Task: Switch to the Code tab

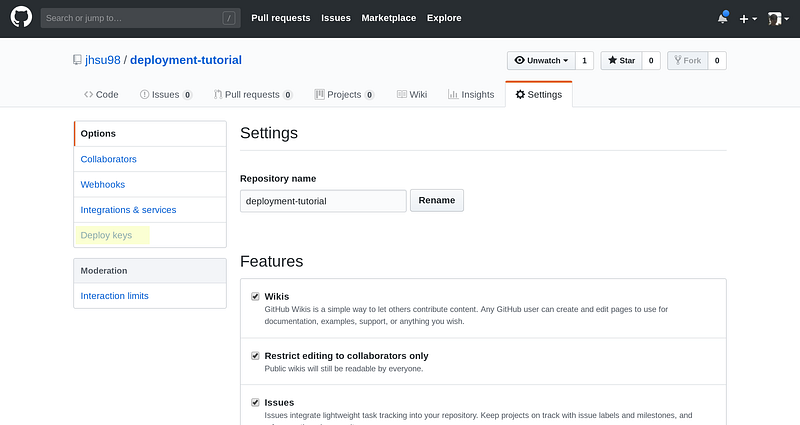Action: tap(101, 94)
